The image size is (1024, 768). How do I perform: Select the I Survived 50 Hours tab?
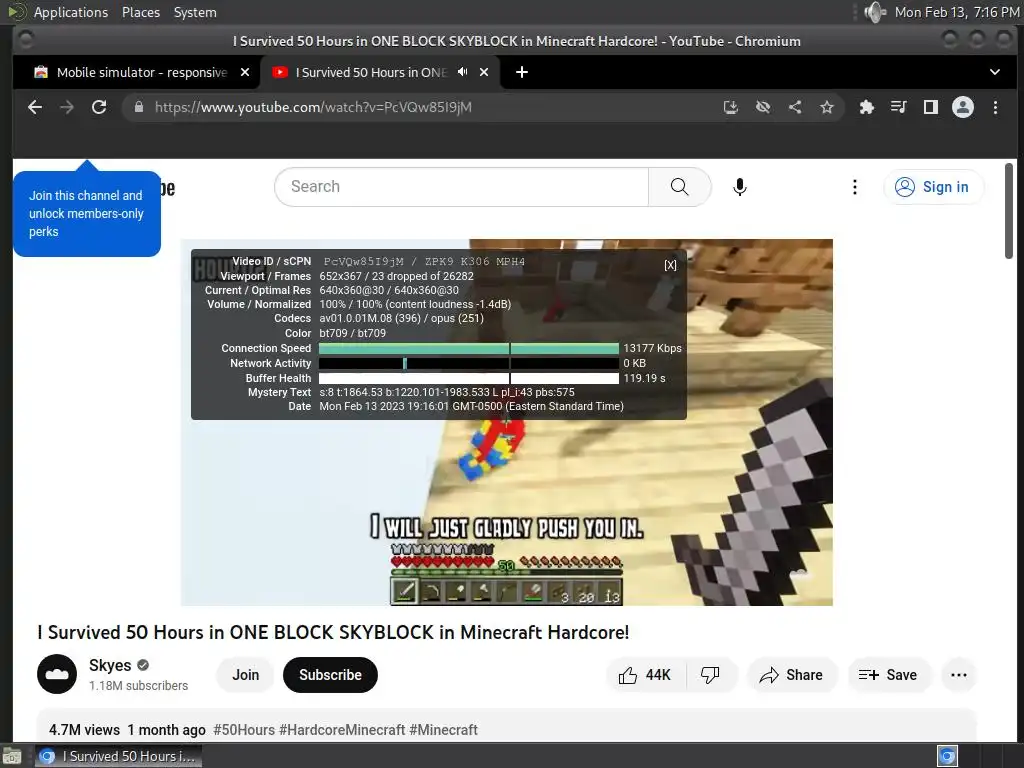pos(381,72)
